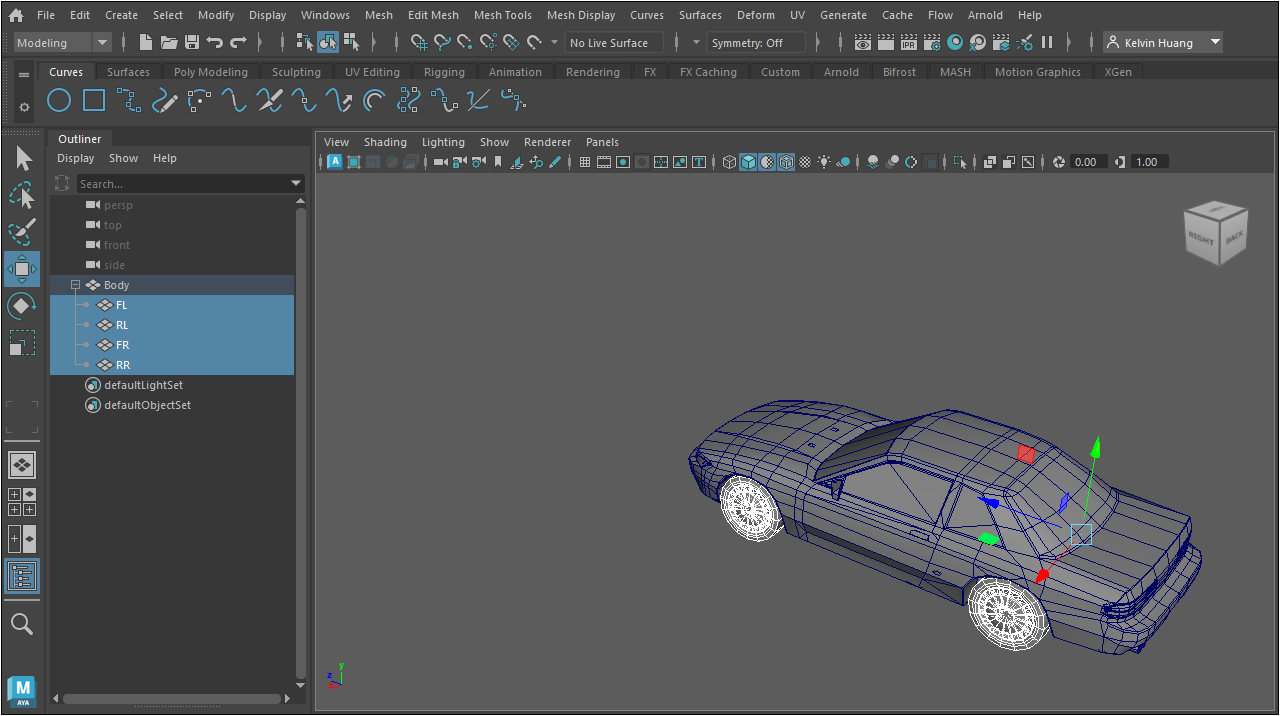1280x716 pixels.
Task: Open the viewport Shading menu
Action: point(385,142)
